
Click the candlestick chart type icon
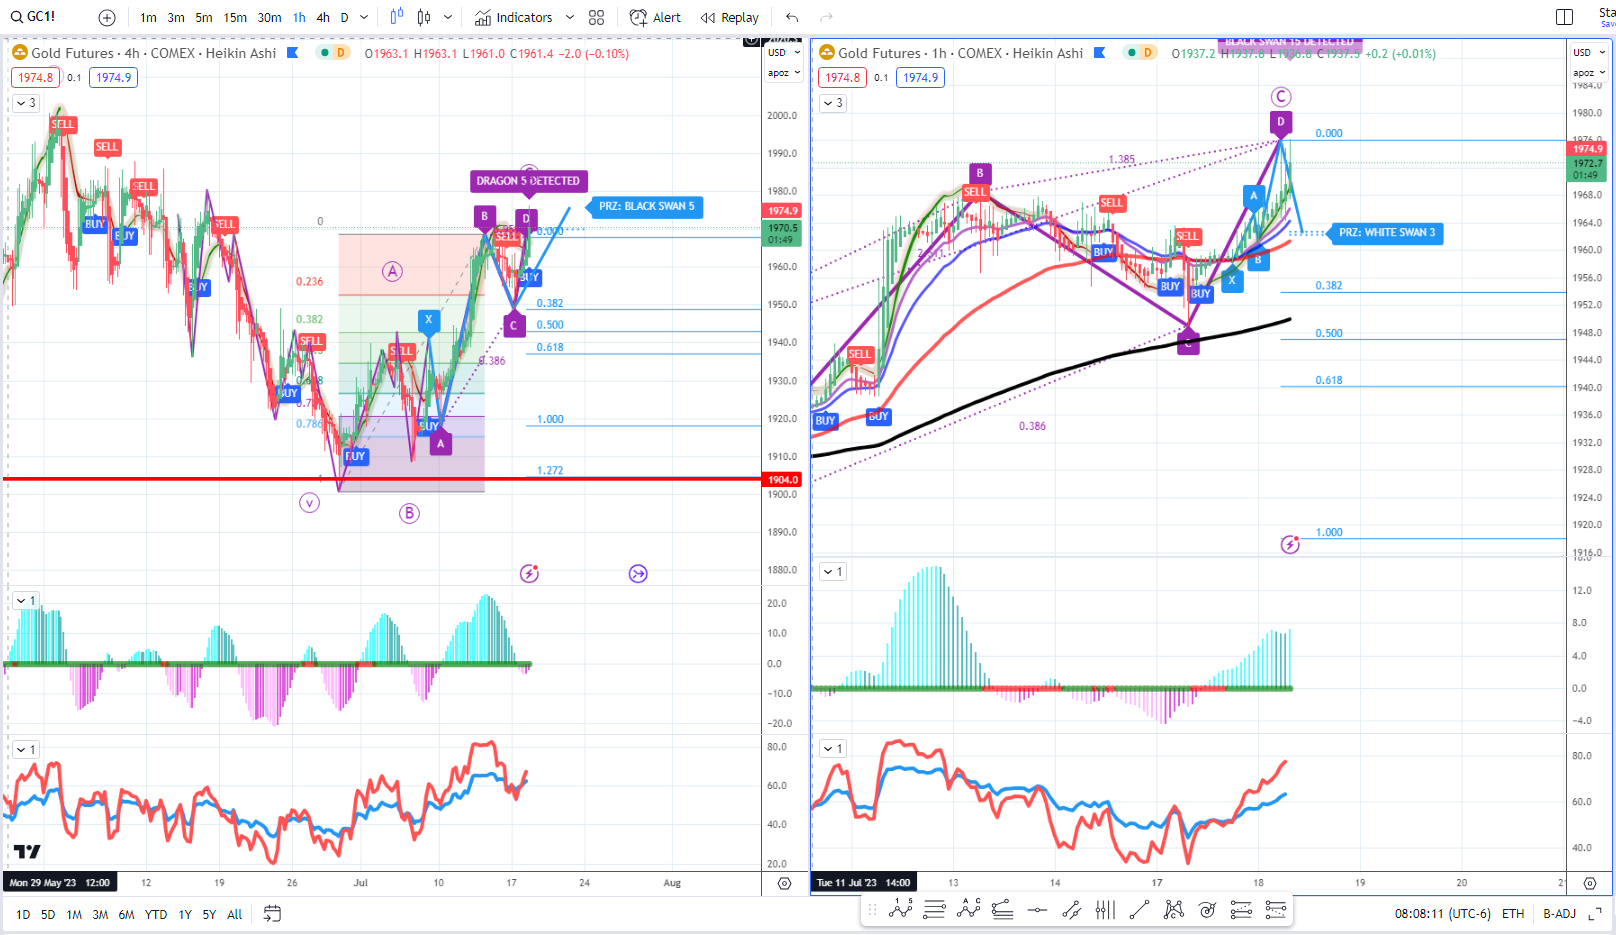point(424,17)
